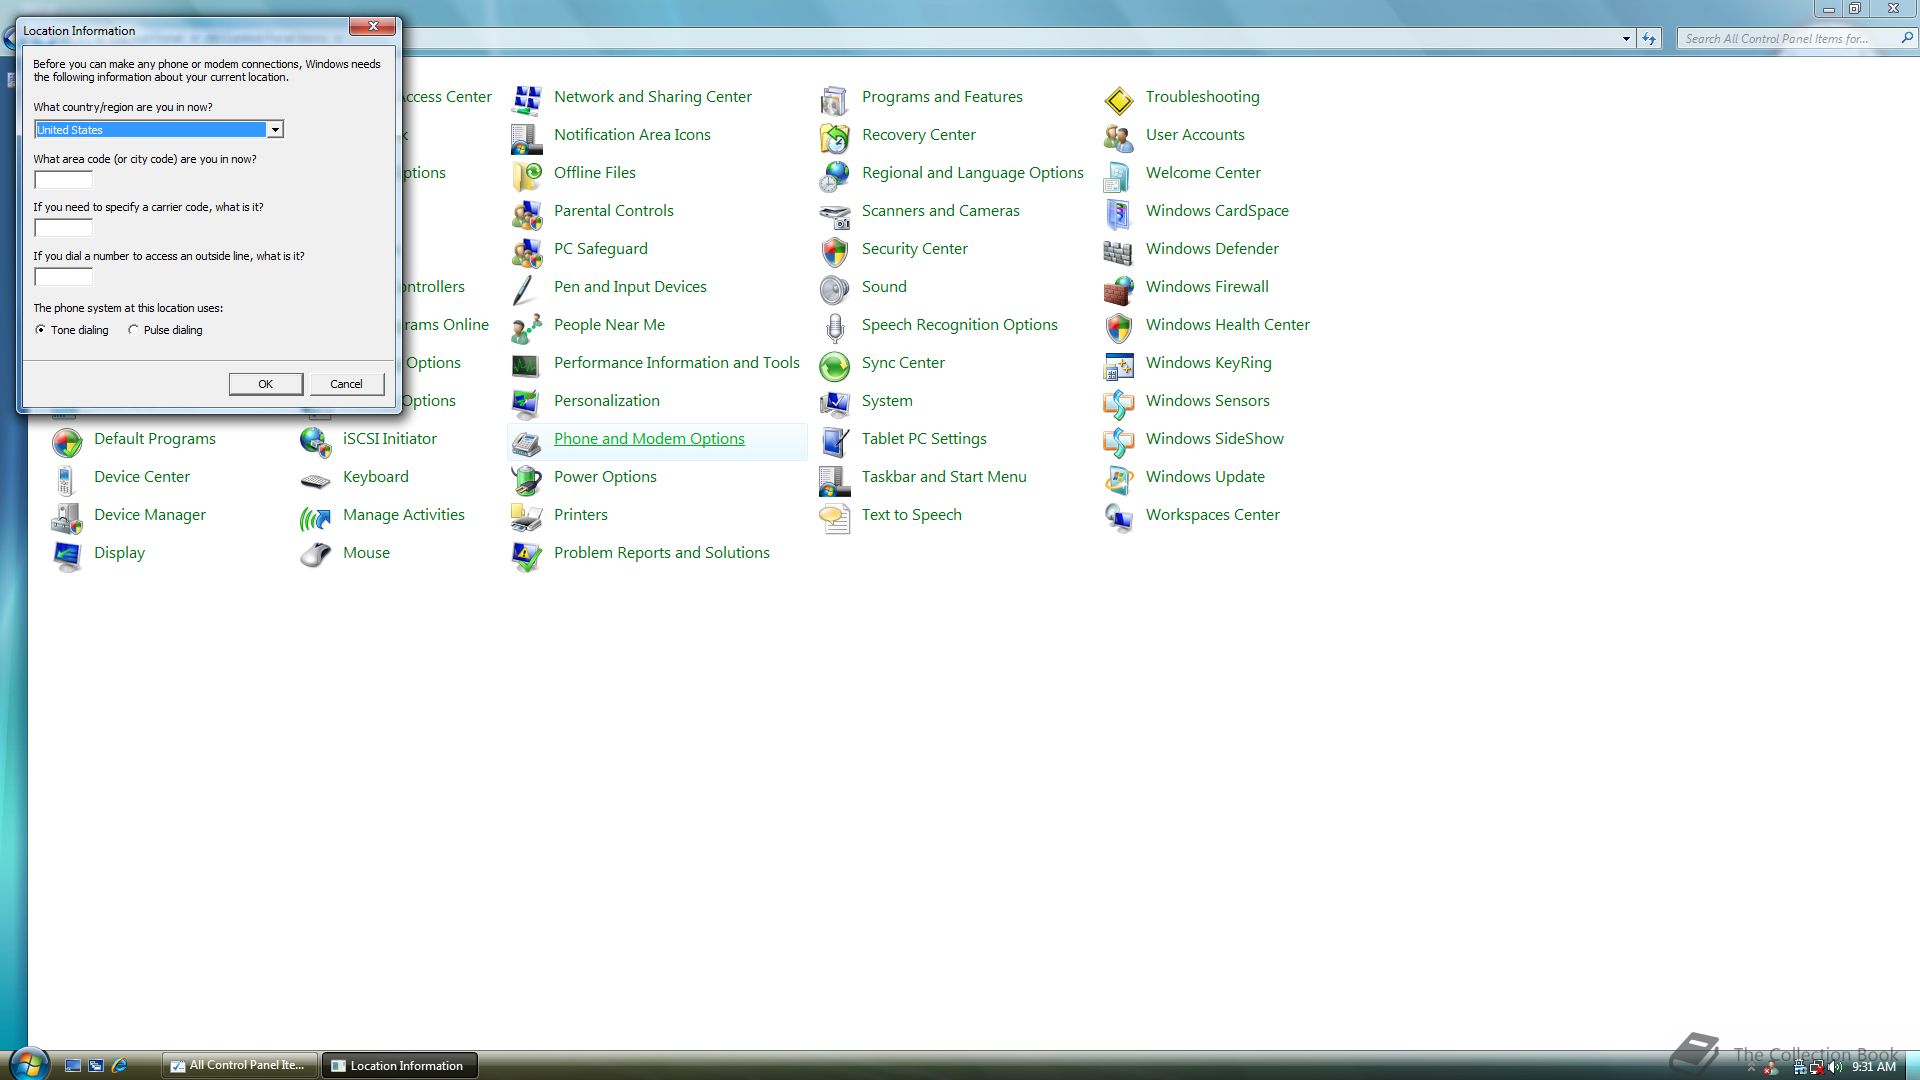Open the Windows Start orb
Viewport: 1920px width, 1080px height.
click(x=28, y=1064)
